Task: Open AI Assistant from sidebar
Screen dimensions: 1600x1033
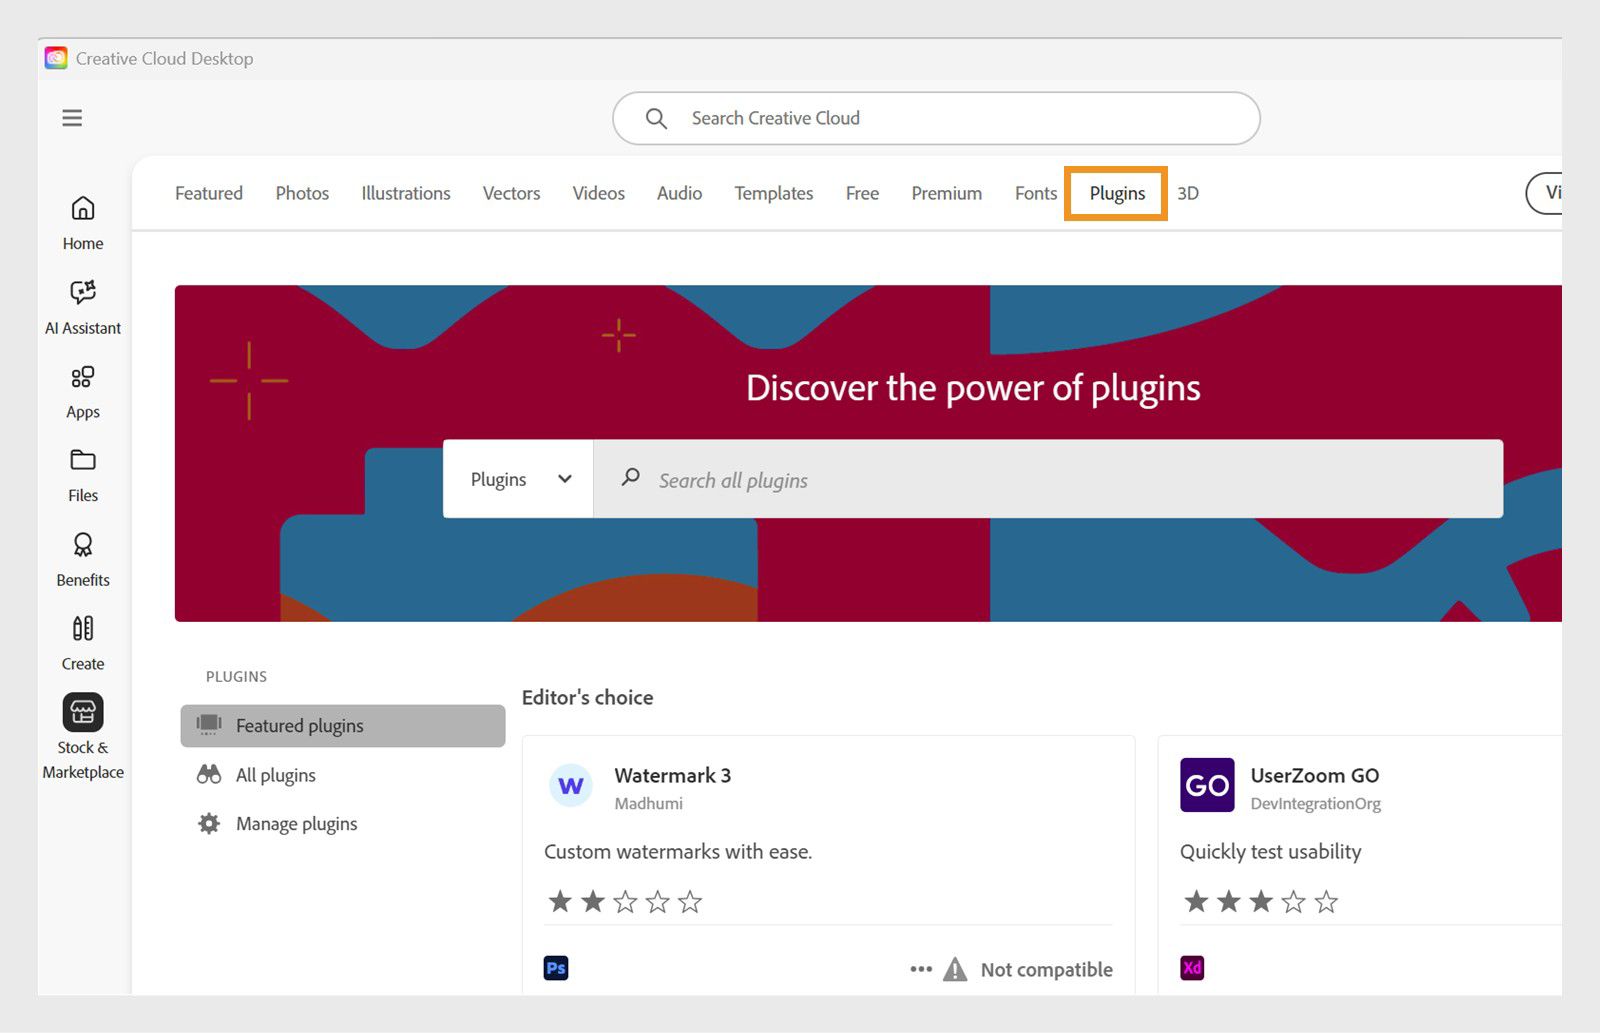Action: pyautogui.click(x=83, y=307)
